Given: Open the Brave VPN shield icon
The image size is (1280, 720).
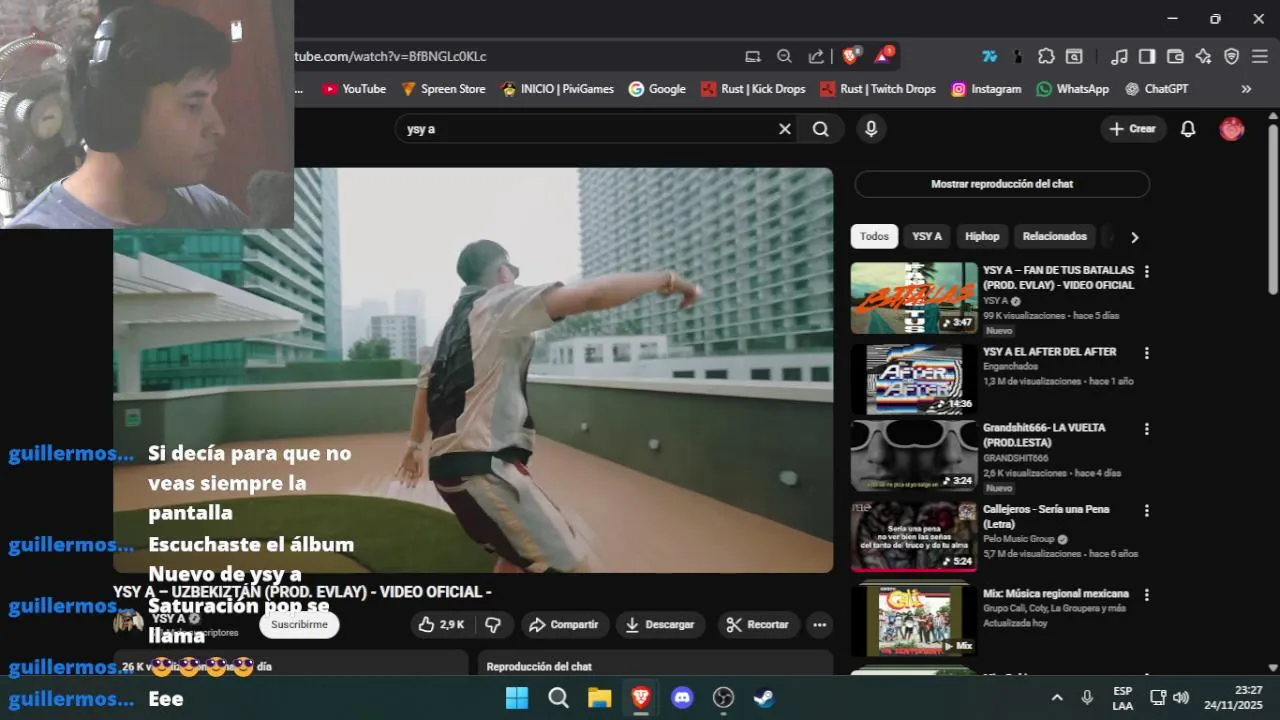Looking at the screenshot, I should [x=1231, y=57].
